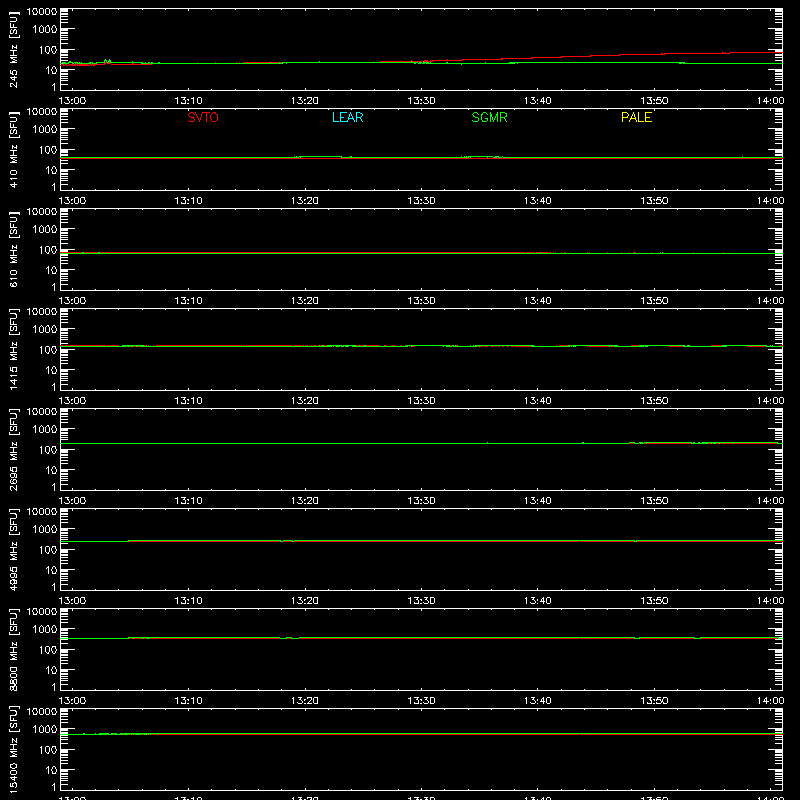The width and height of the screenshot is (800, 800).
Task: Click the 10000 y-axis label on 8800 MHz plot
Action: point(42,612)
